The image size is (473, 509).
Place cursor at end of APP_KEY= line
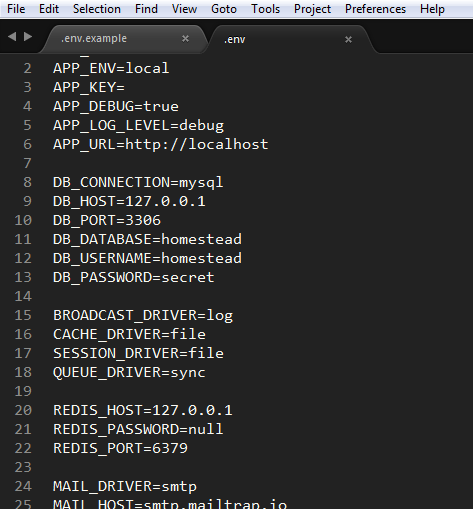coord(125,88)
